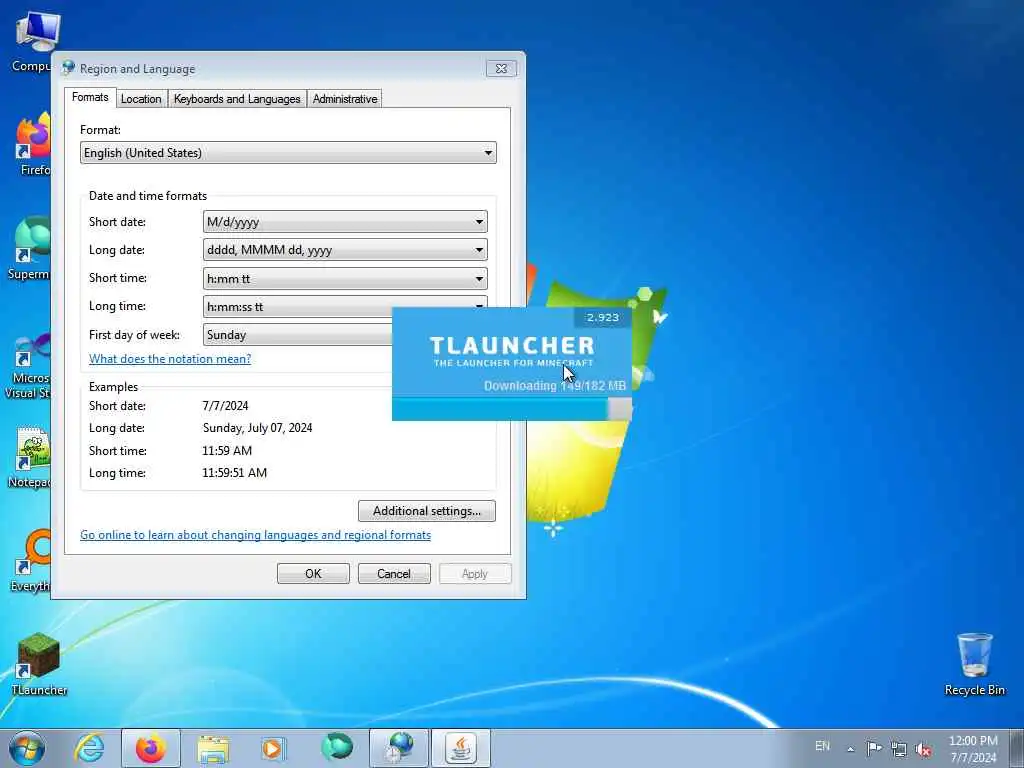The height and width of the screenshot is (768, 1024).
Task: Click the Downloading 149/182 MB status text
Action: click(x=554, y=386)
